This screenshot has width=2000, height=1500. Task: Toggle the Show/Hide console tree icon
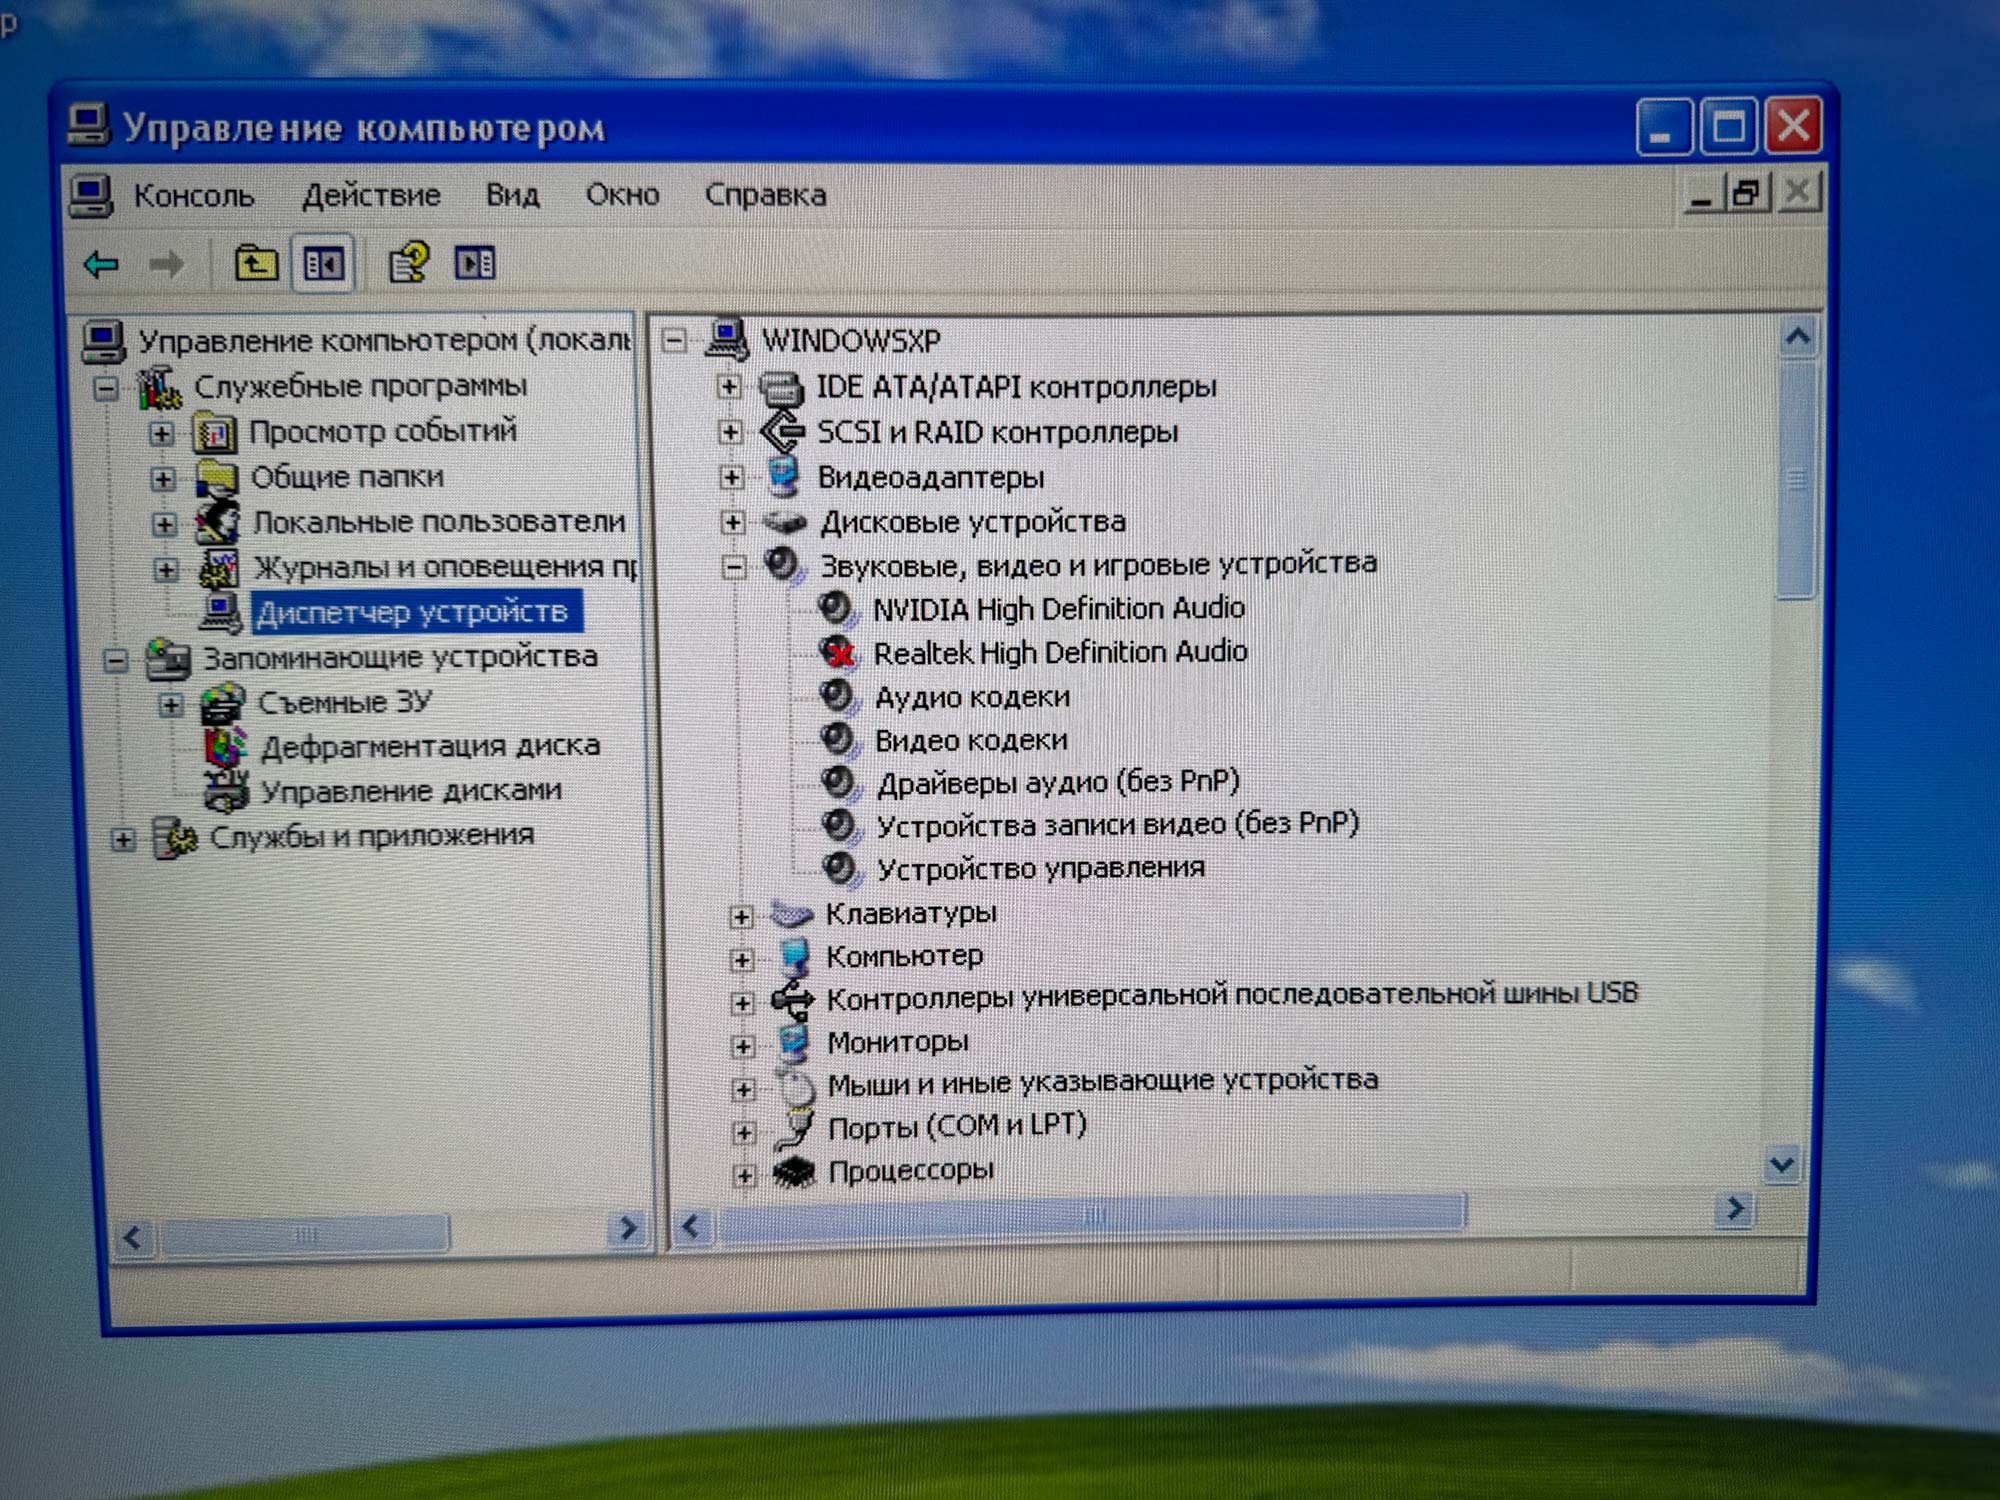click(323, 265)
